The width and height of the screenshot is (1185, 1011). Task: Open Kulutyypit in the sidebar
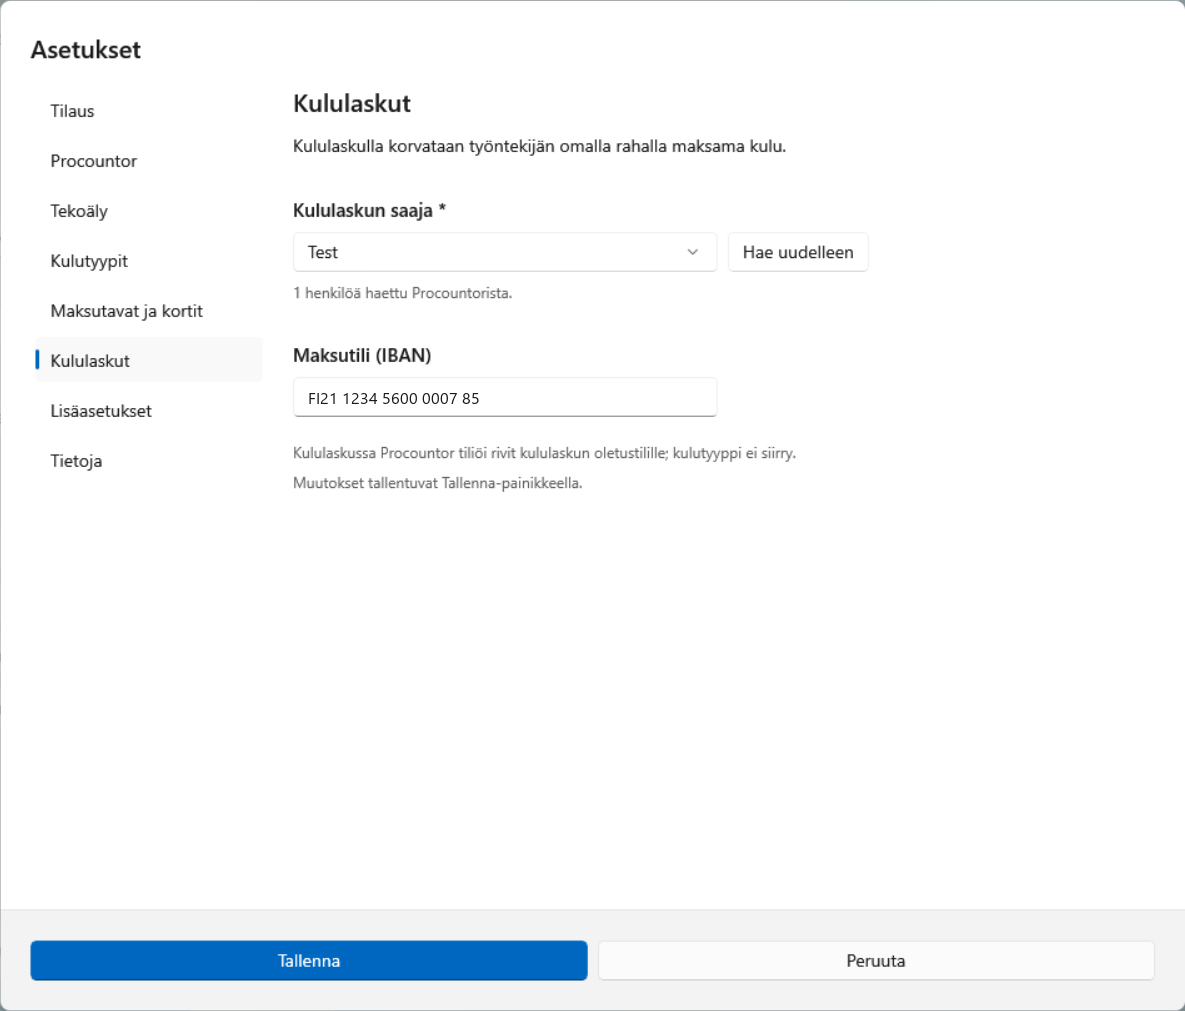point(149,261)
